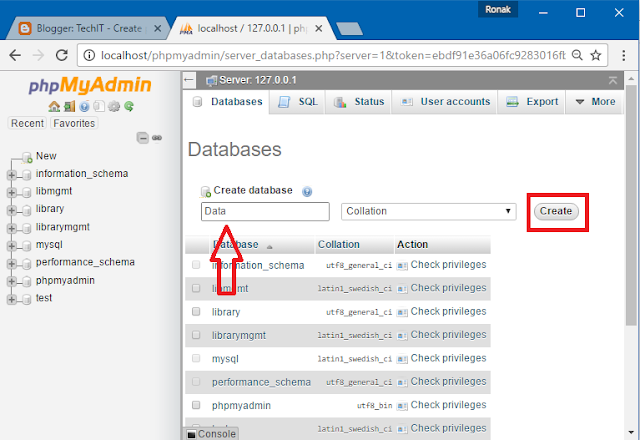Open phpMyAdmin documentation icon in sidebar
640x440 pixels.
84,107
